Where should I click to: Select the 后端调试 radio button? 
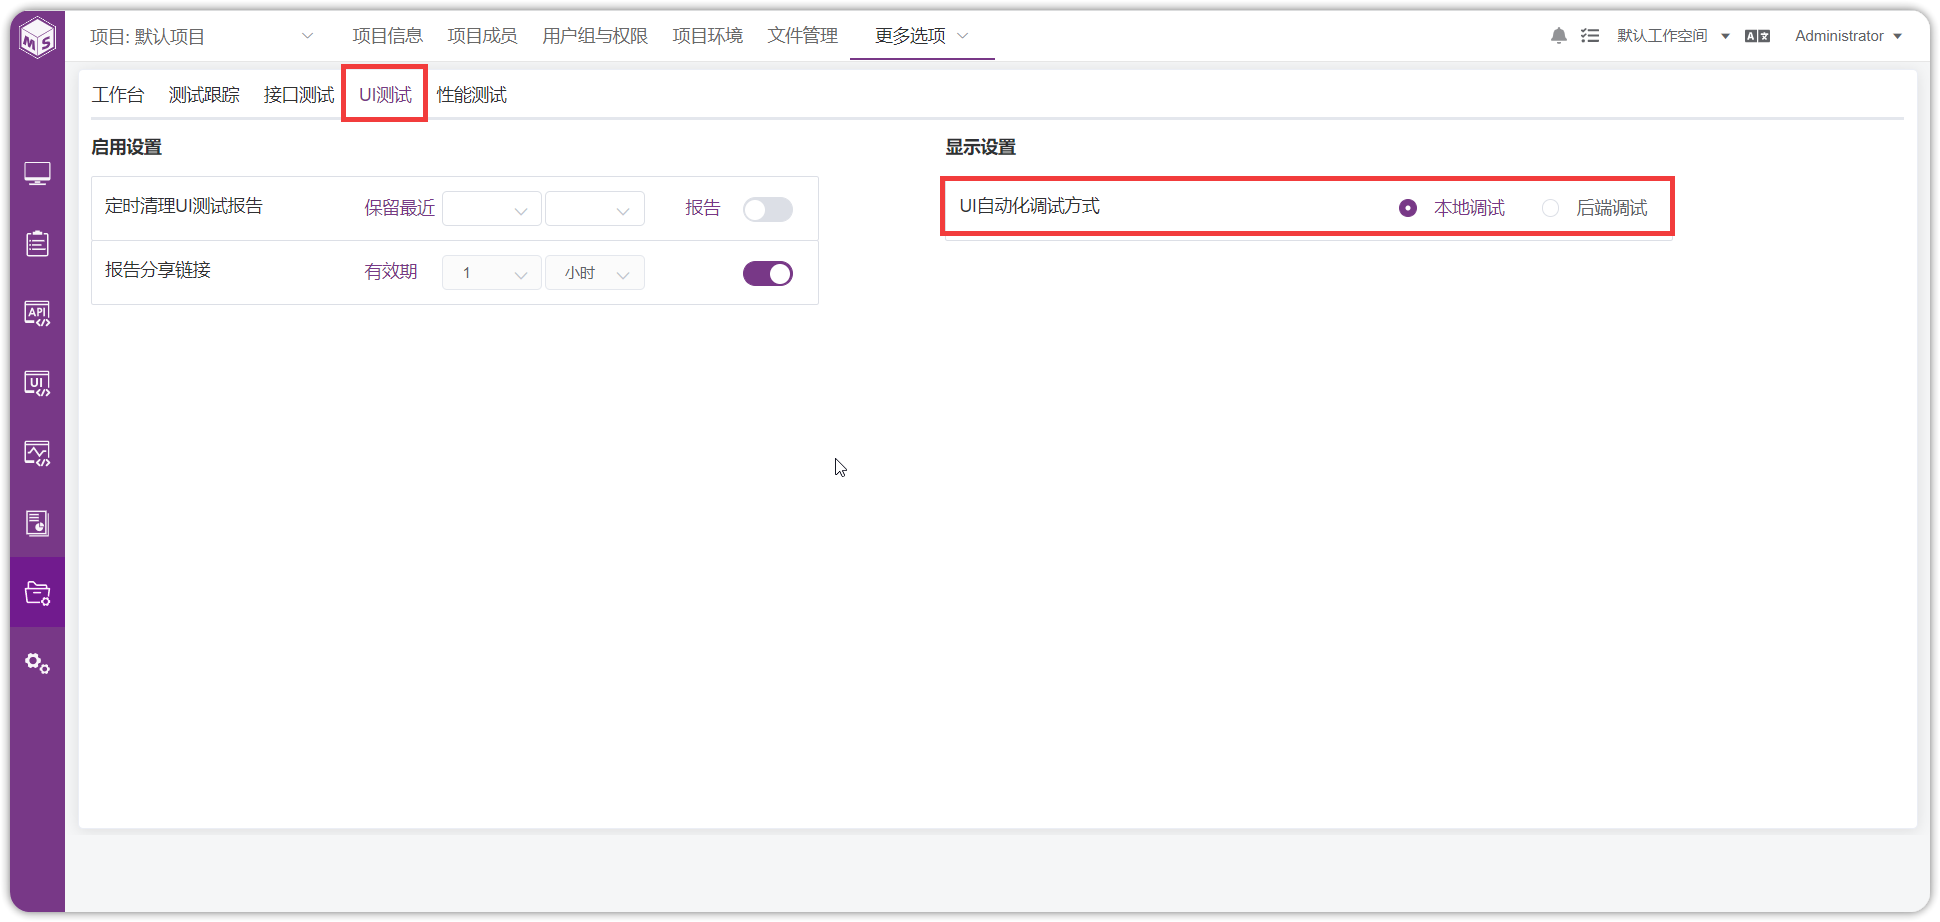pos(1550,208)
